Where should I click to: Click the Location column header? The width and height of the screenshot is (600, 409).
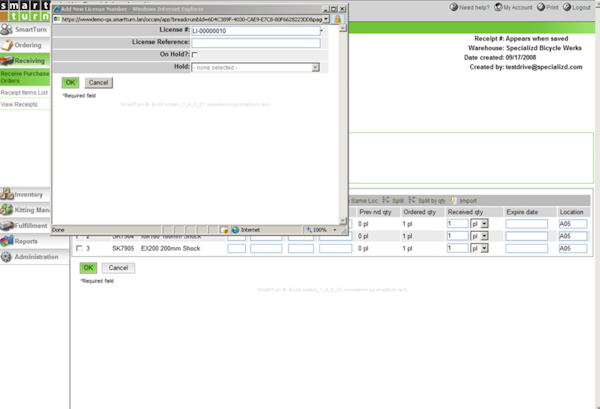pyautogui.click(x=571, y=212)
